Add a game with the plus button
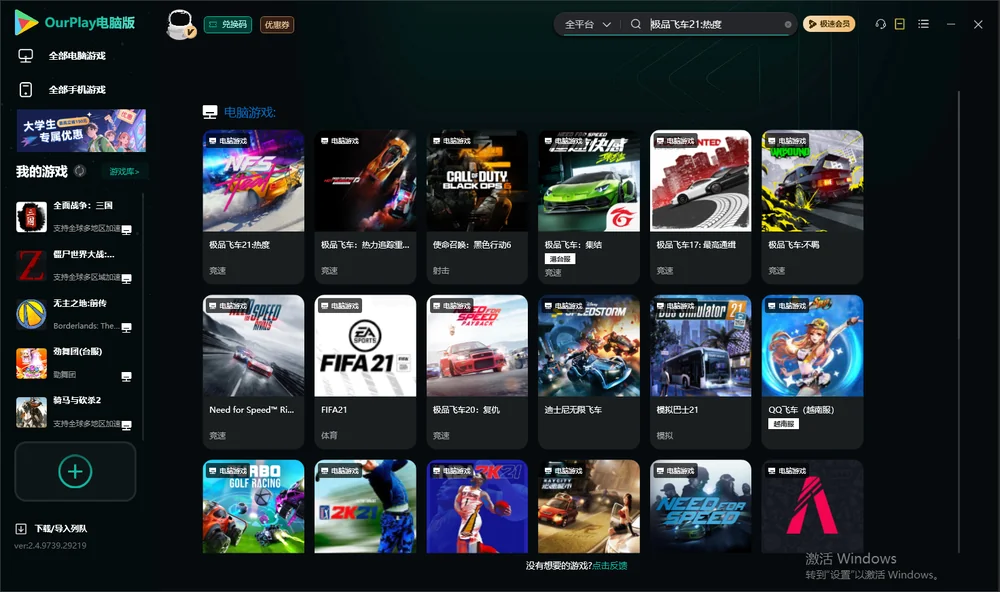This screenshot has height=592, width=1000. pyautogui.click(x=75, y=471)
